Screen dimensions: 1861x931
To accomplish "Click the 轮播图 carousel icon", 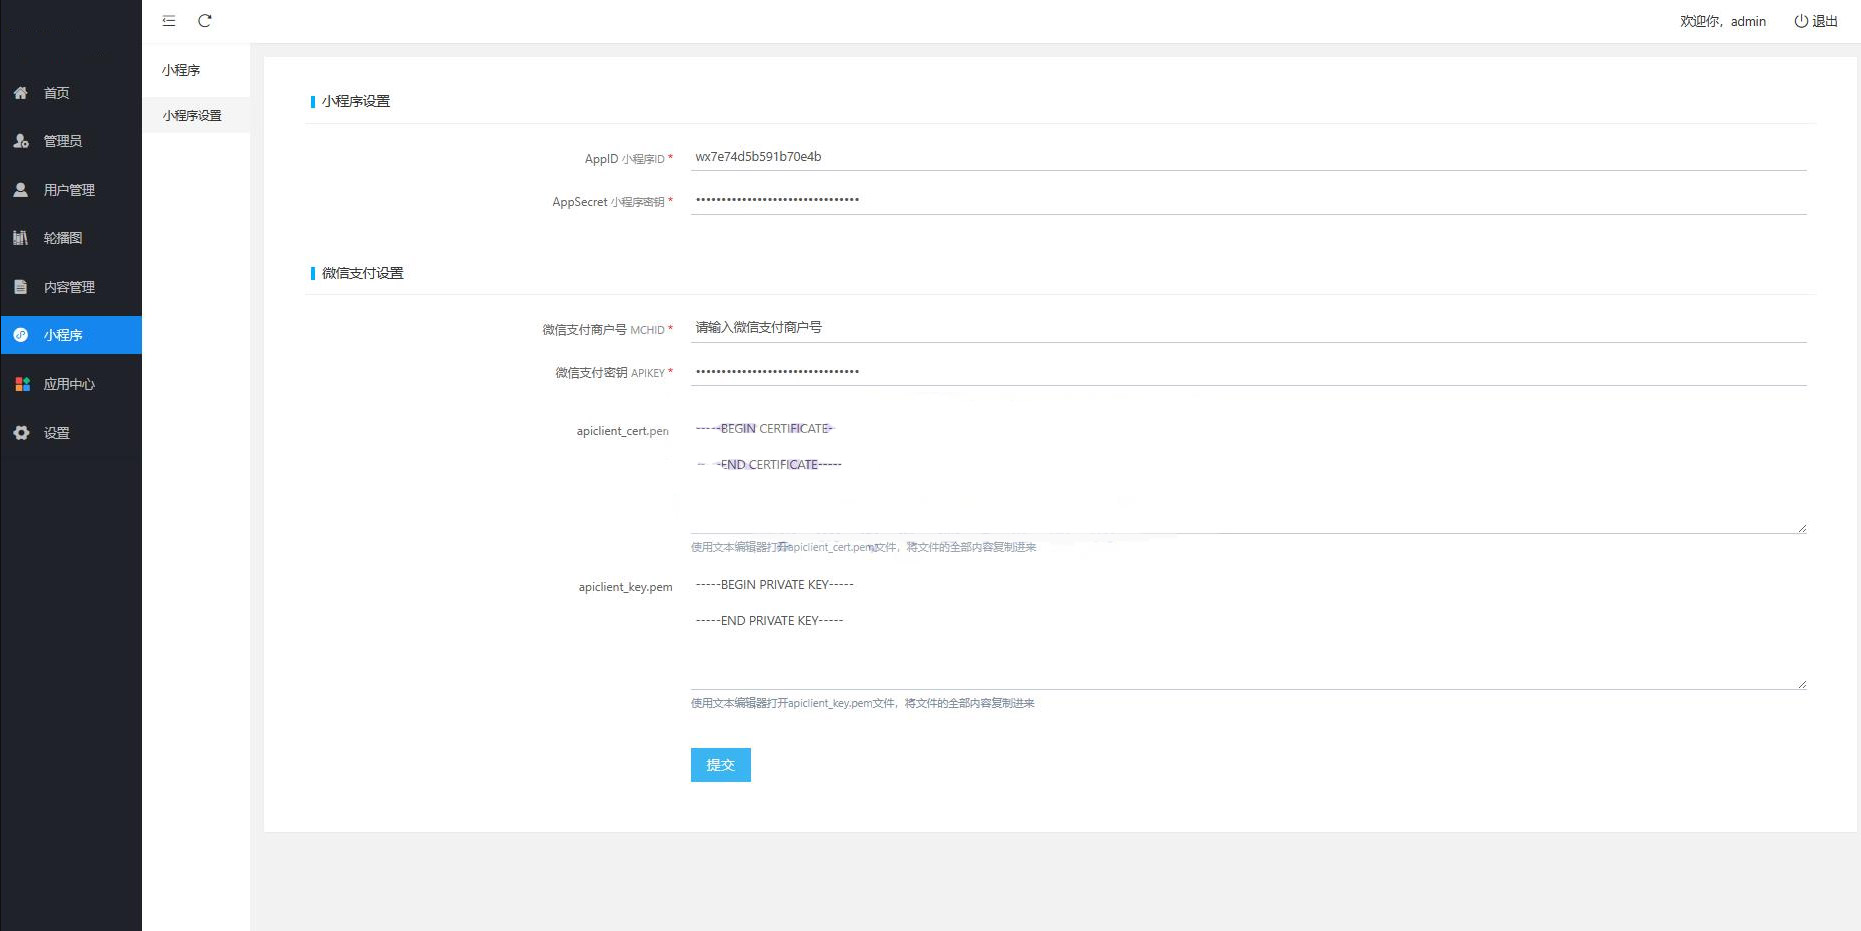I will (20, 238).
